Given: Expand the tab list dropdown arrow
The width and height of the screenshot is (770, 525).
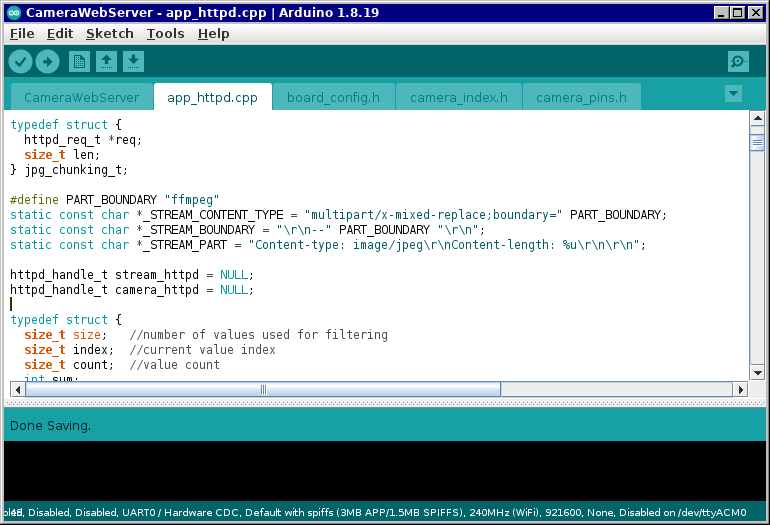Looking at the screenshot, I should [733, 94].
